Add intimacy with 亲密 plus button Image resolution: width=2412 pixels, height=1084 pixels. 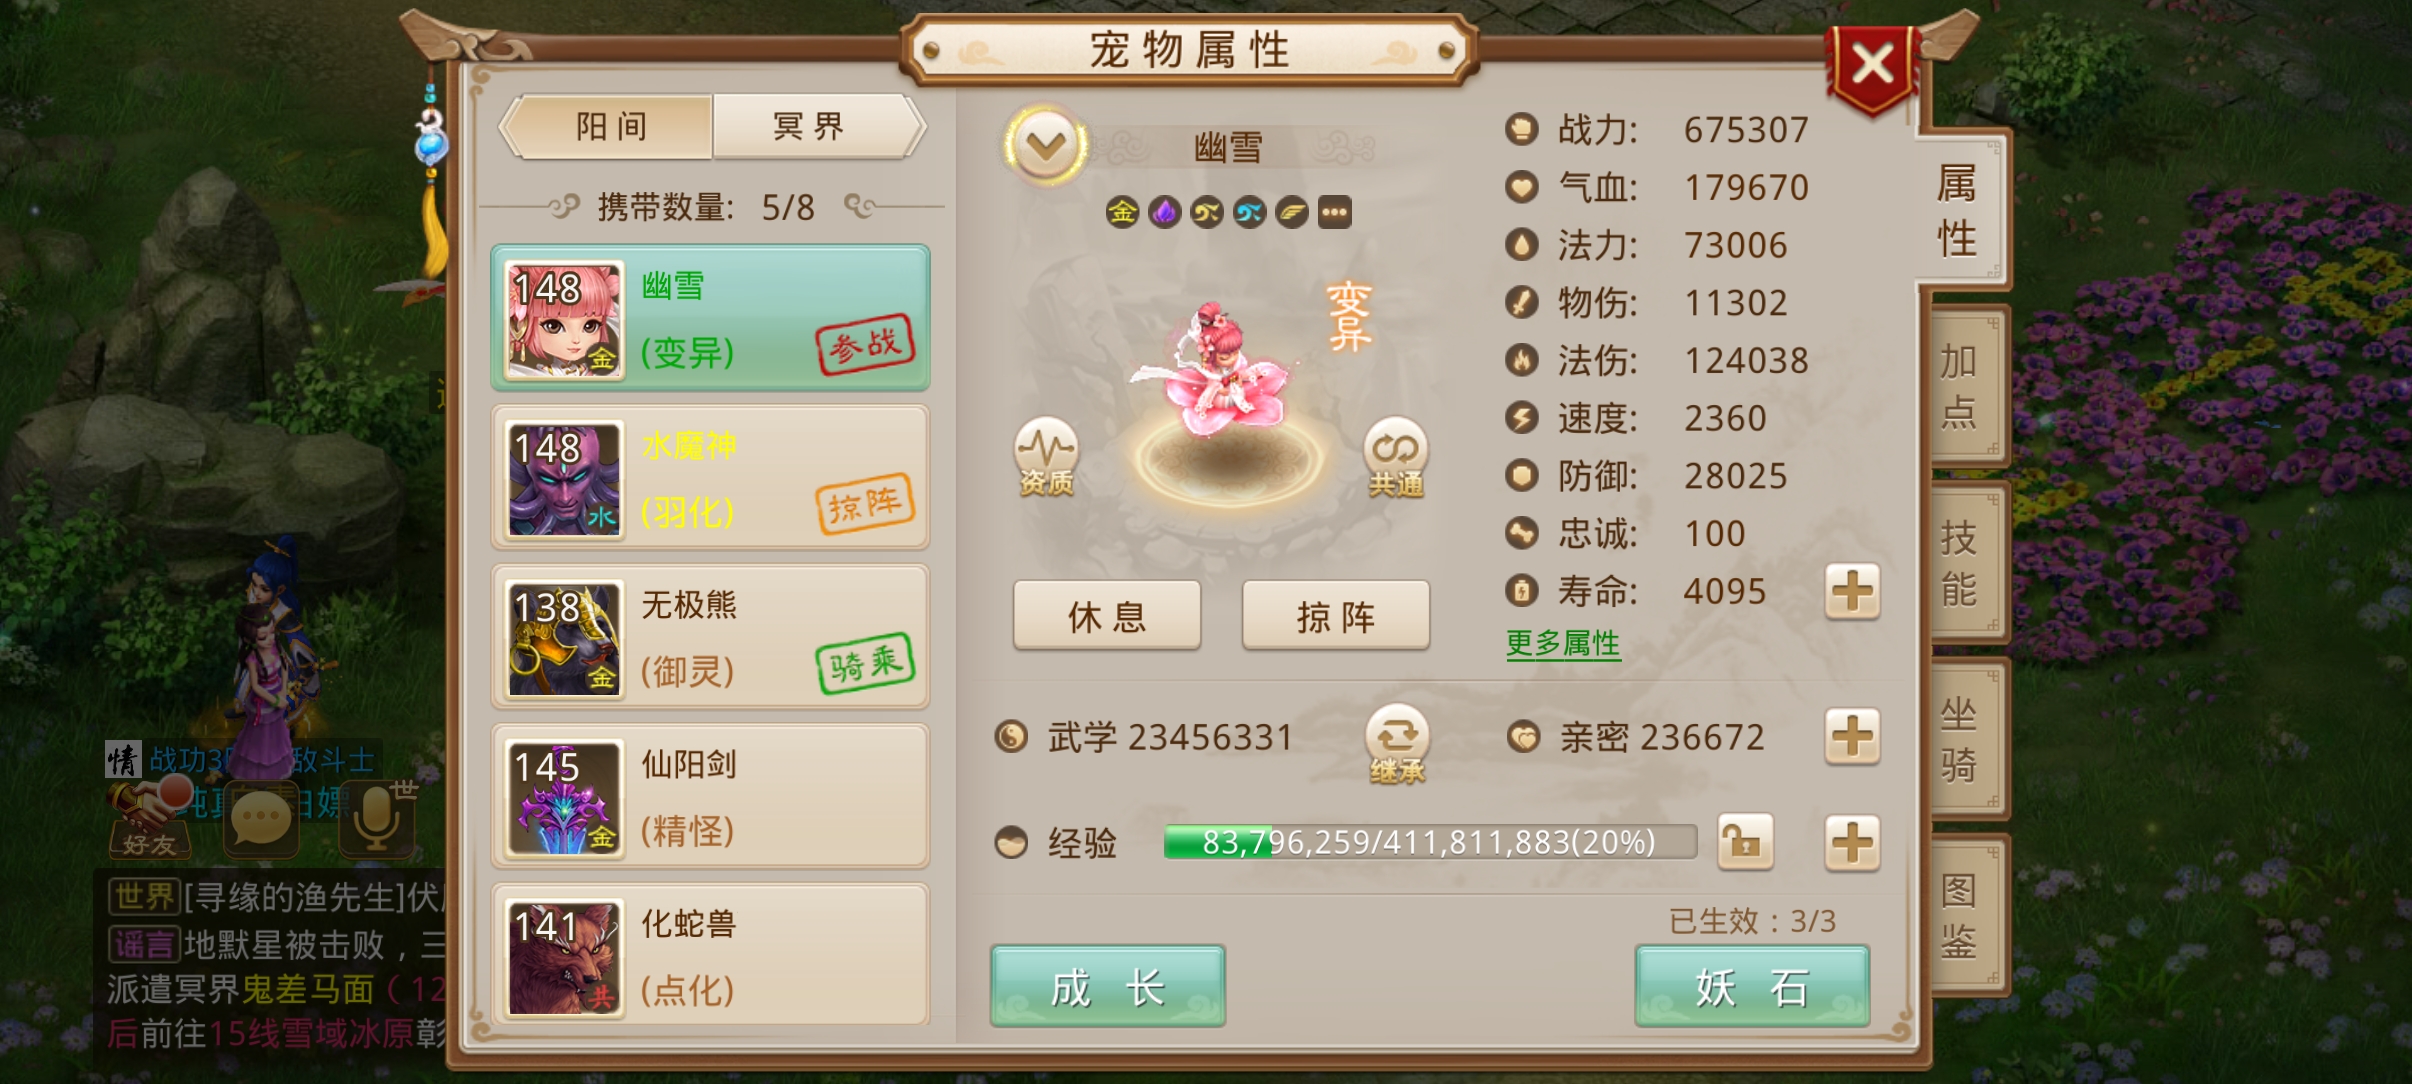[x=1852, y=737]
